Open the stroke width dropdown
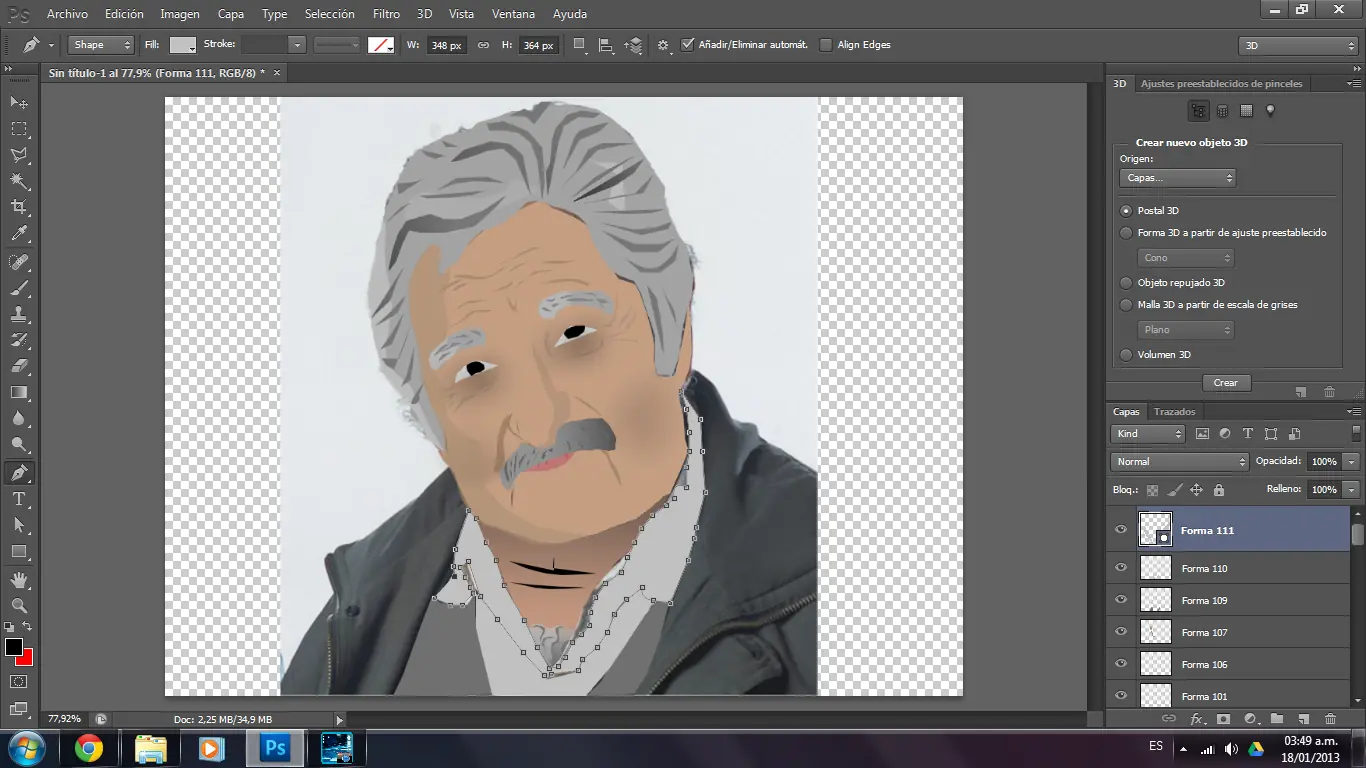 (x=296, y=45)
